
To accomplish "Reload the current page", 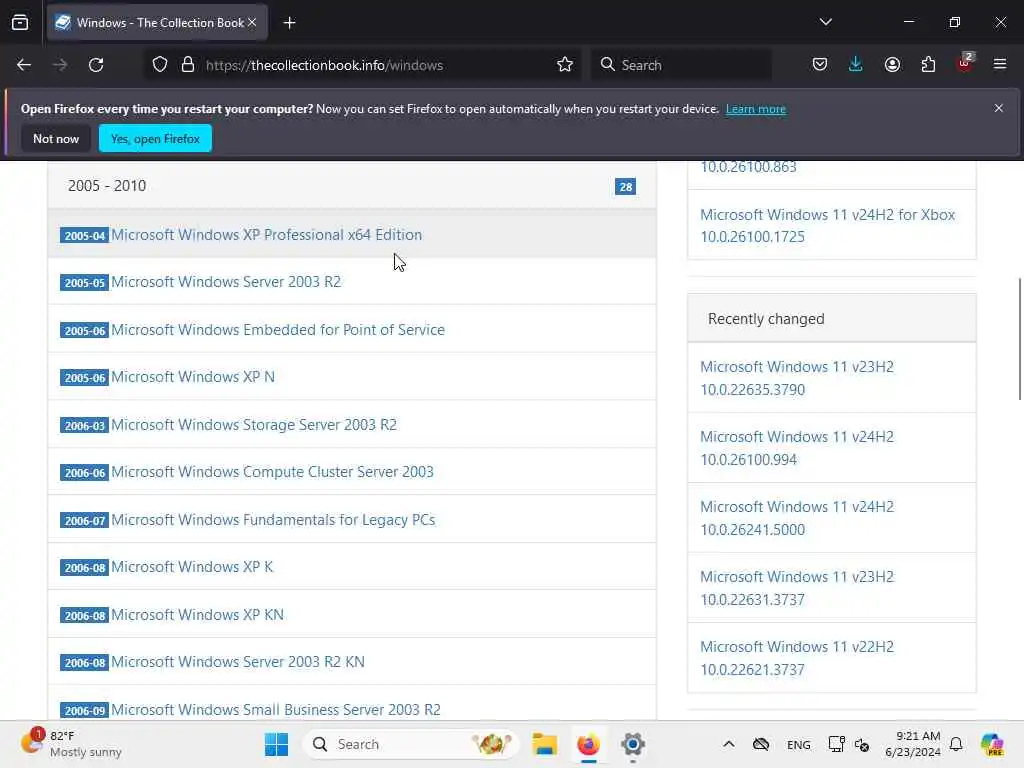I will click(96, 65).
